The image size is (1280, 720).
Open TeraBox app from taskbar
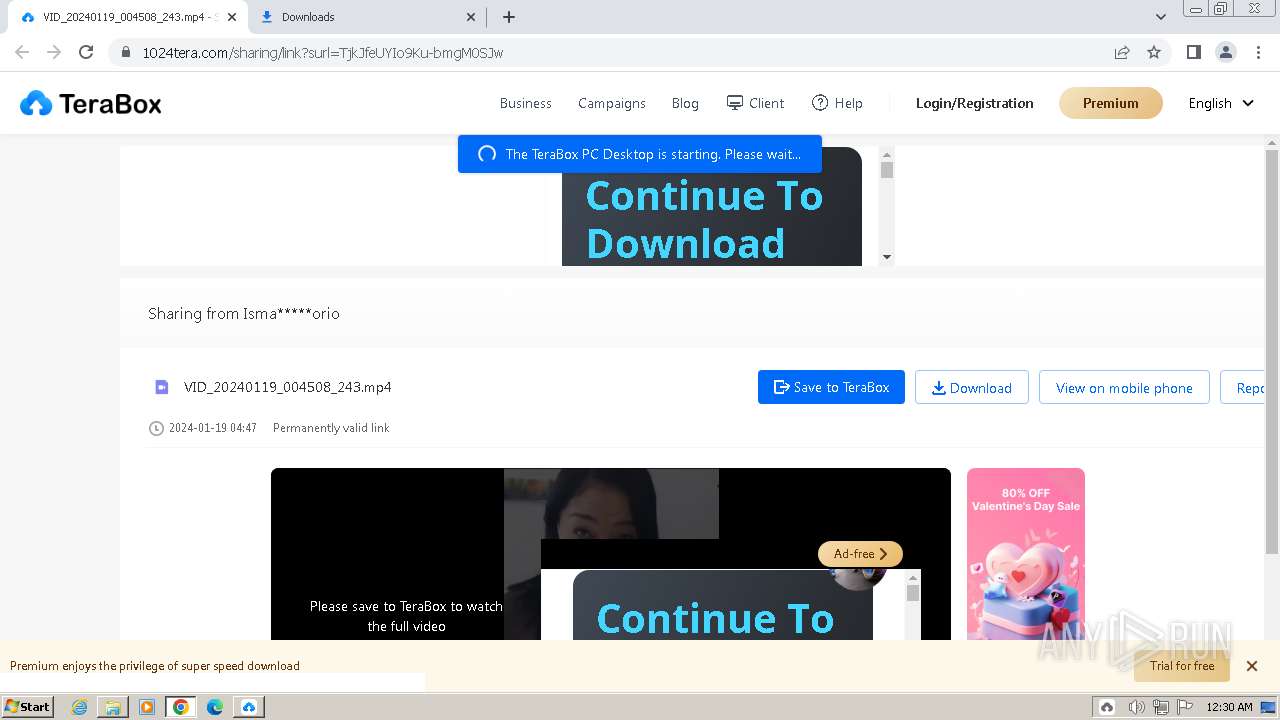(x=249, y=707)
